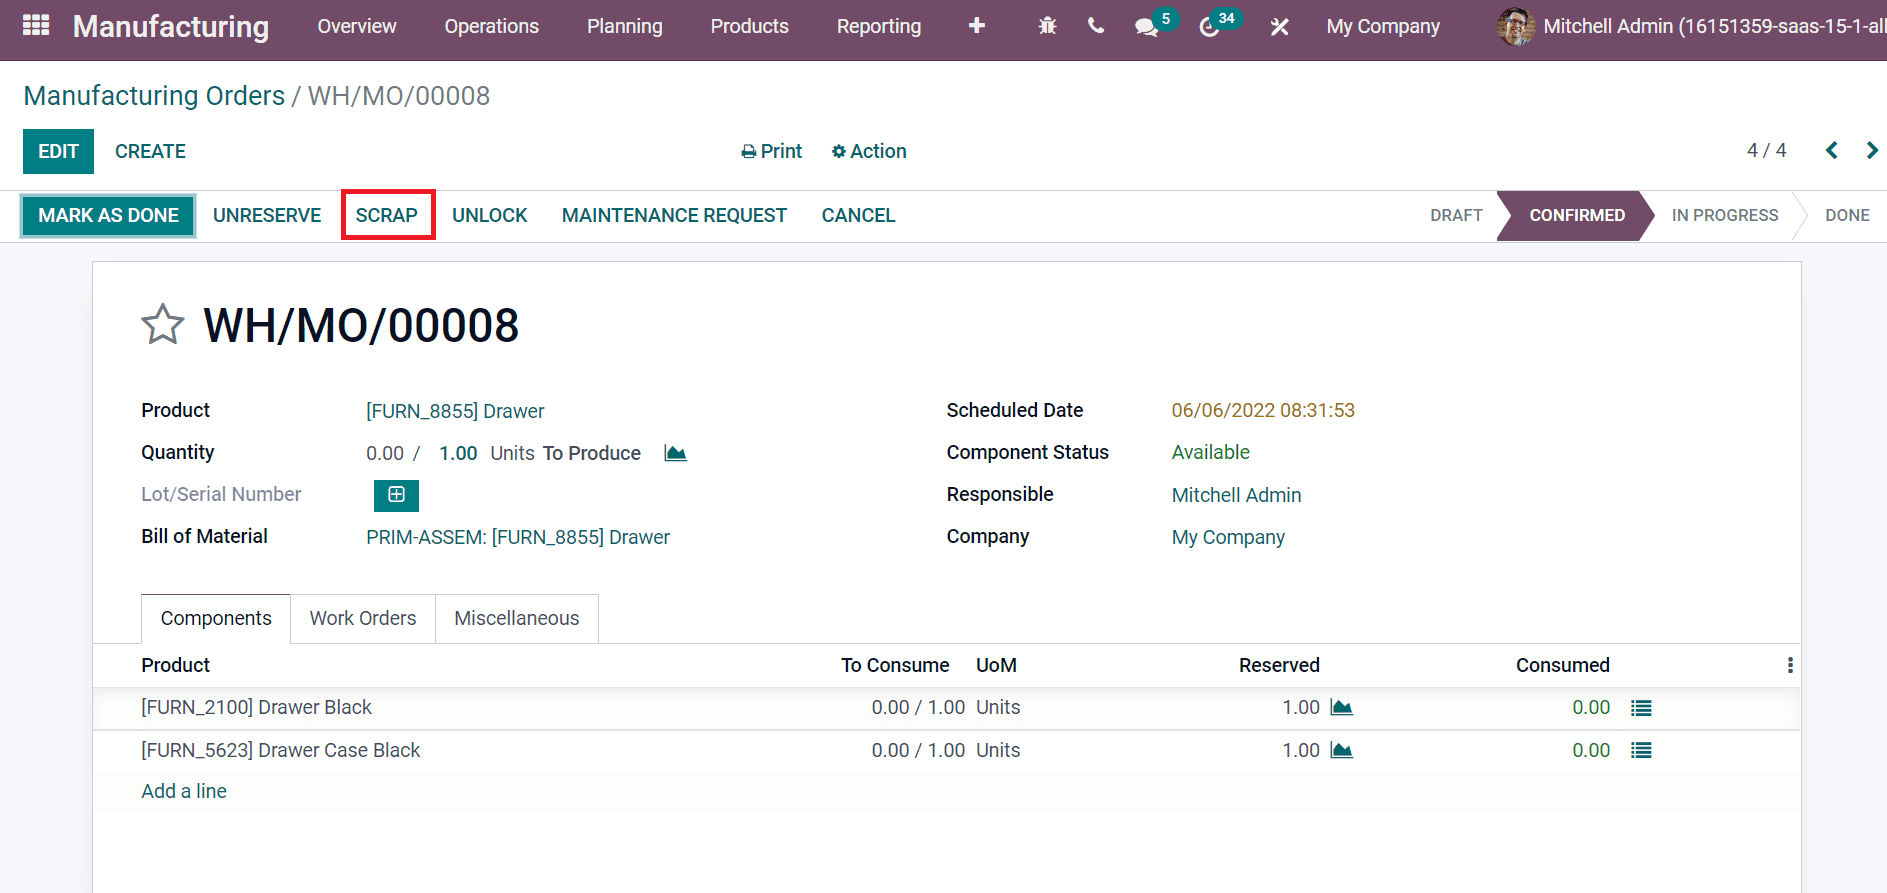Go to previous record arrow
1887x893 pixels.
coord(1831,150)
